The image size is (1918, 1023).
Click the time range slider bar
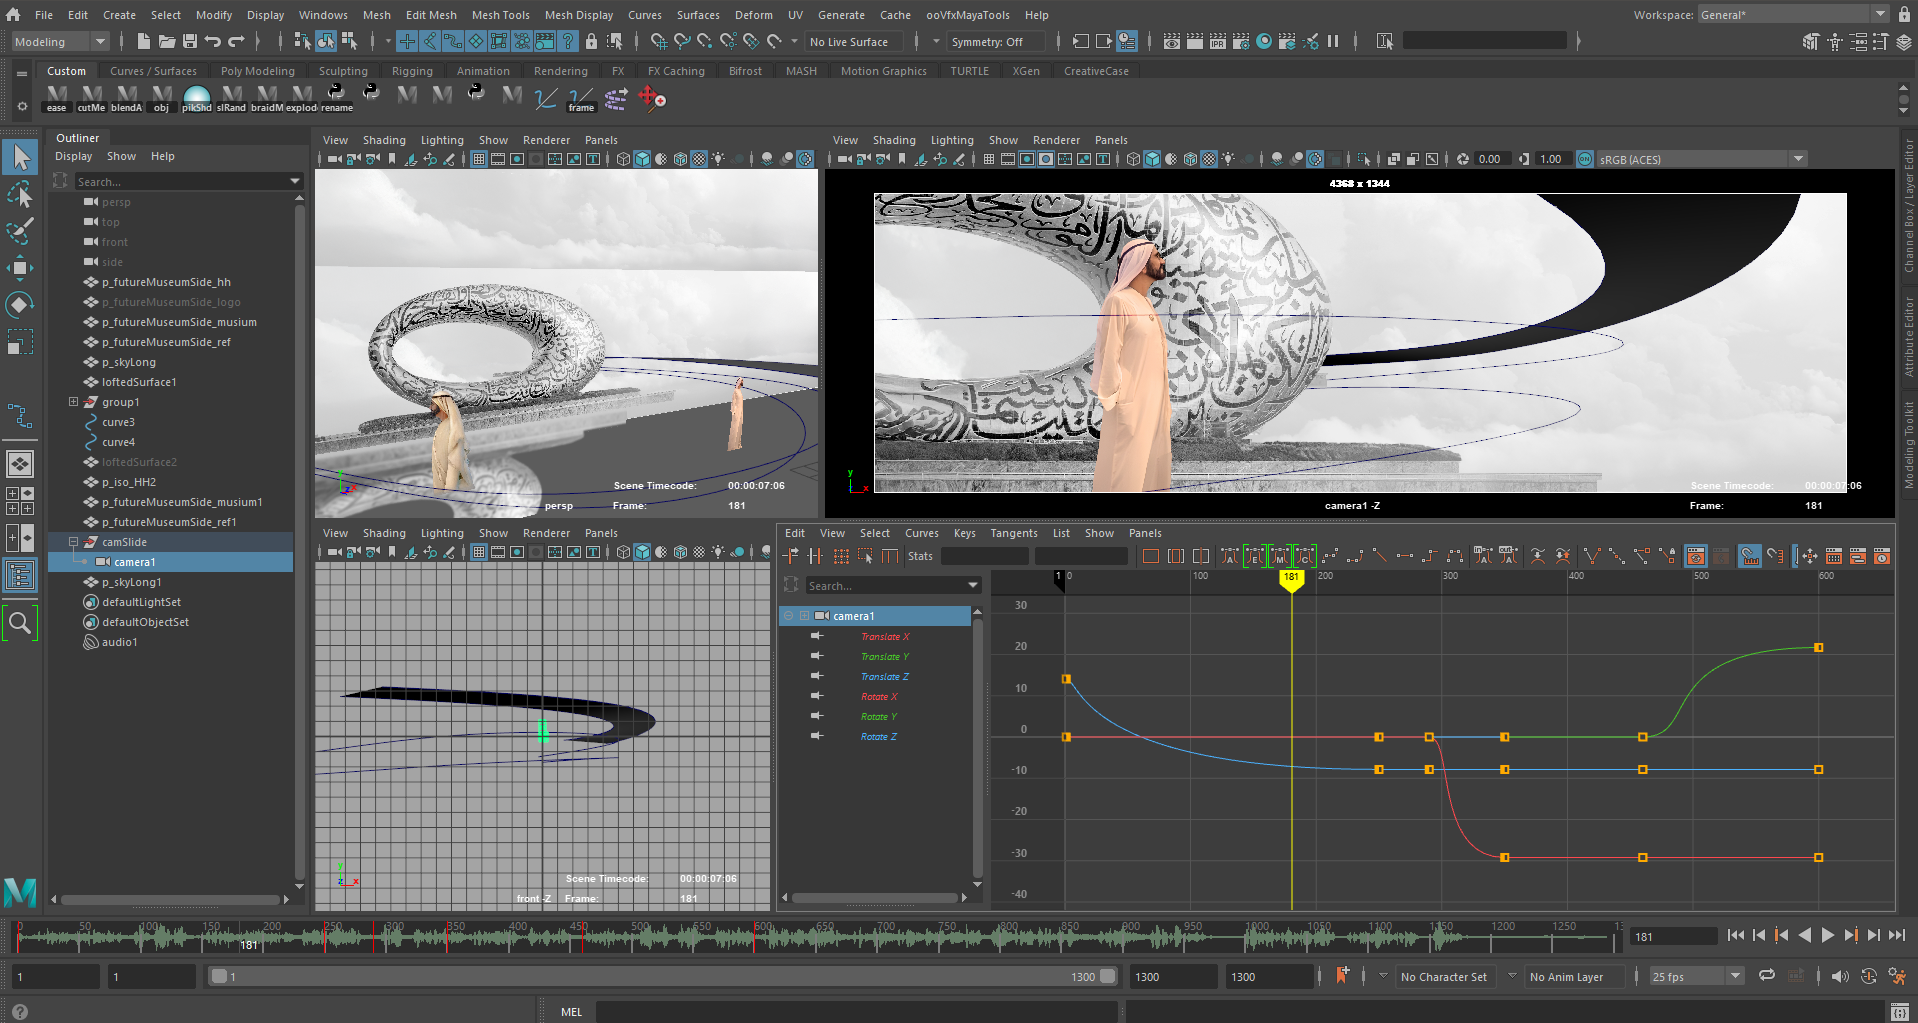click(660, 977)
